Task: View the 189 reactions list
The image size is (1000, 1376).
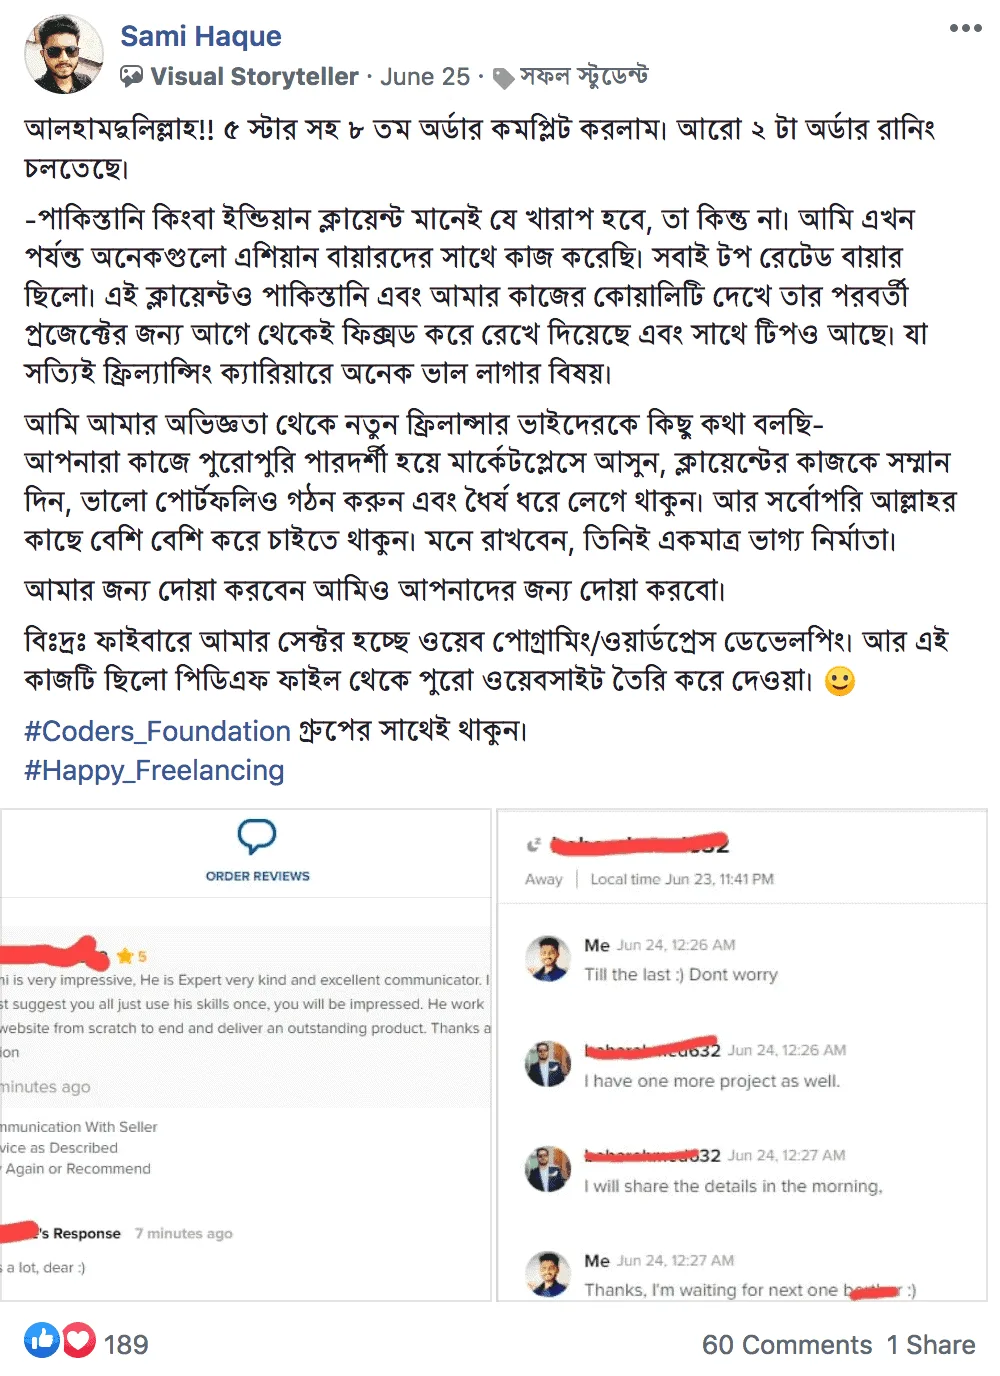Action: (126, 1344)
